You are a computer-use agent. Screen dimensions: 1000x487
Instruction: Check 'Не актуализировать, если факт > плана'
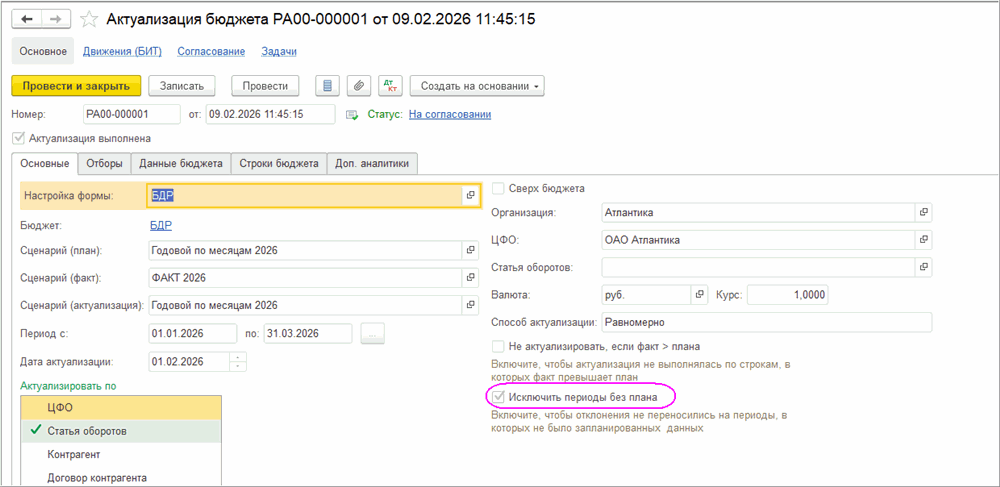click(x=498, y=345)
